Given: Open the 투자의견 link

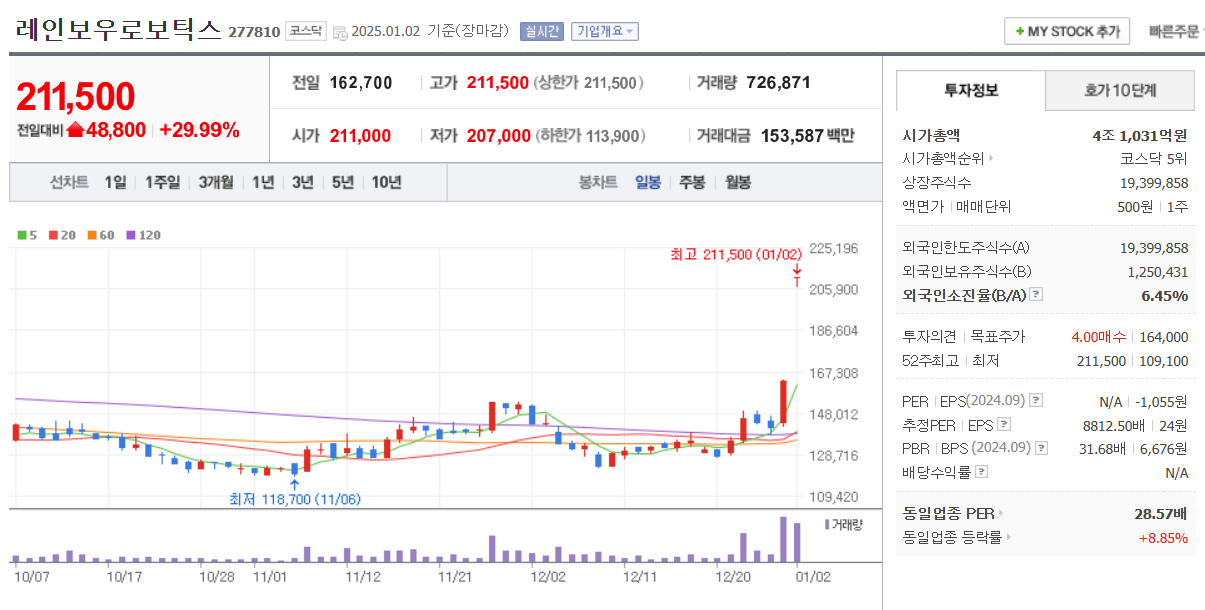Looking at the screenshot, I should point(929,337).
